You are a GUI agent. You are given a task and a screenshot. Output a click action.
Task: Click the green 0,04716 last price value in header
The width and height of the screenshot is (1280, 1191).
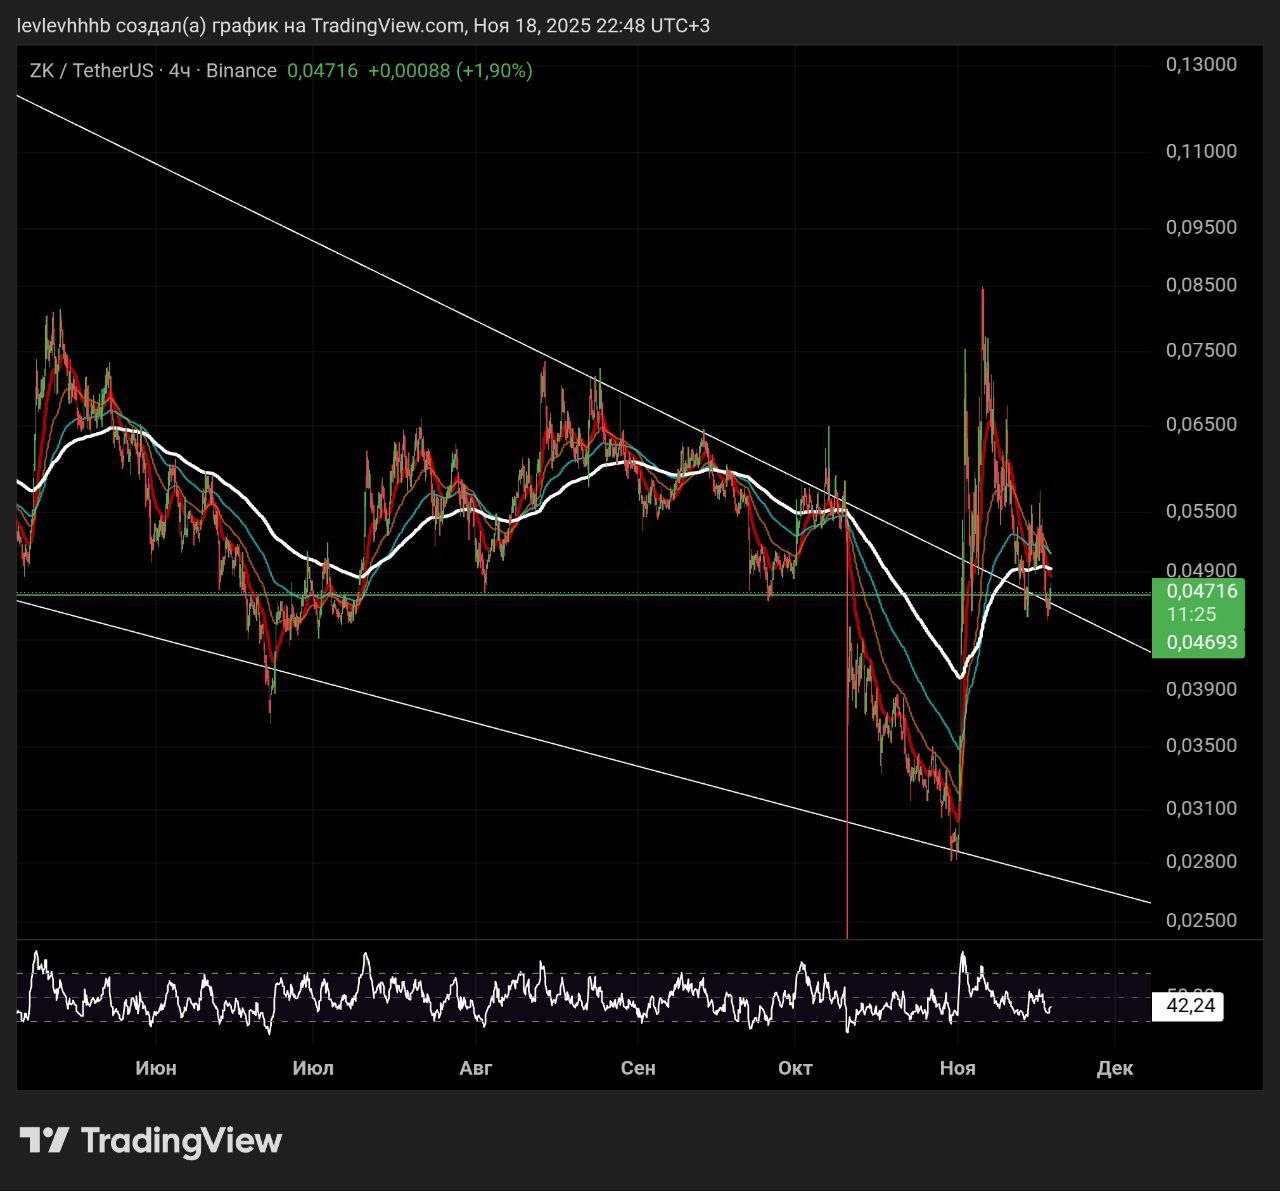[x=322, y=70]
